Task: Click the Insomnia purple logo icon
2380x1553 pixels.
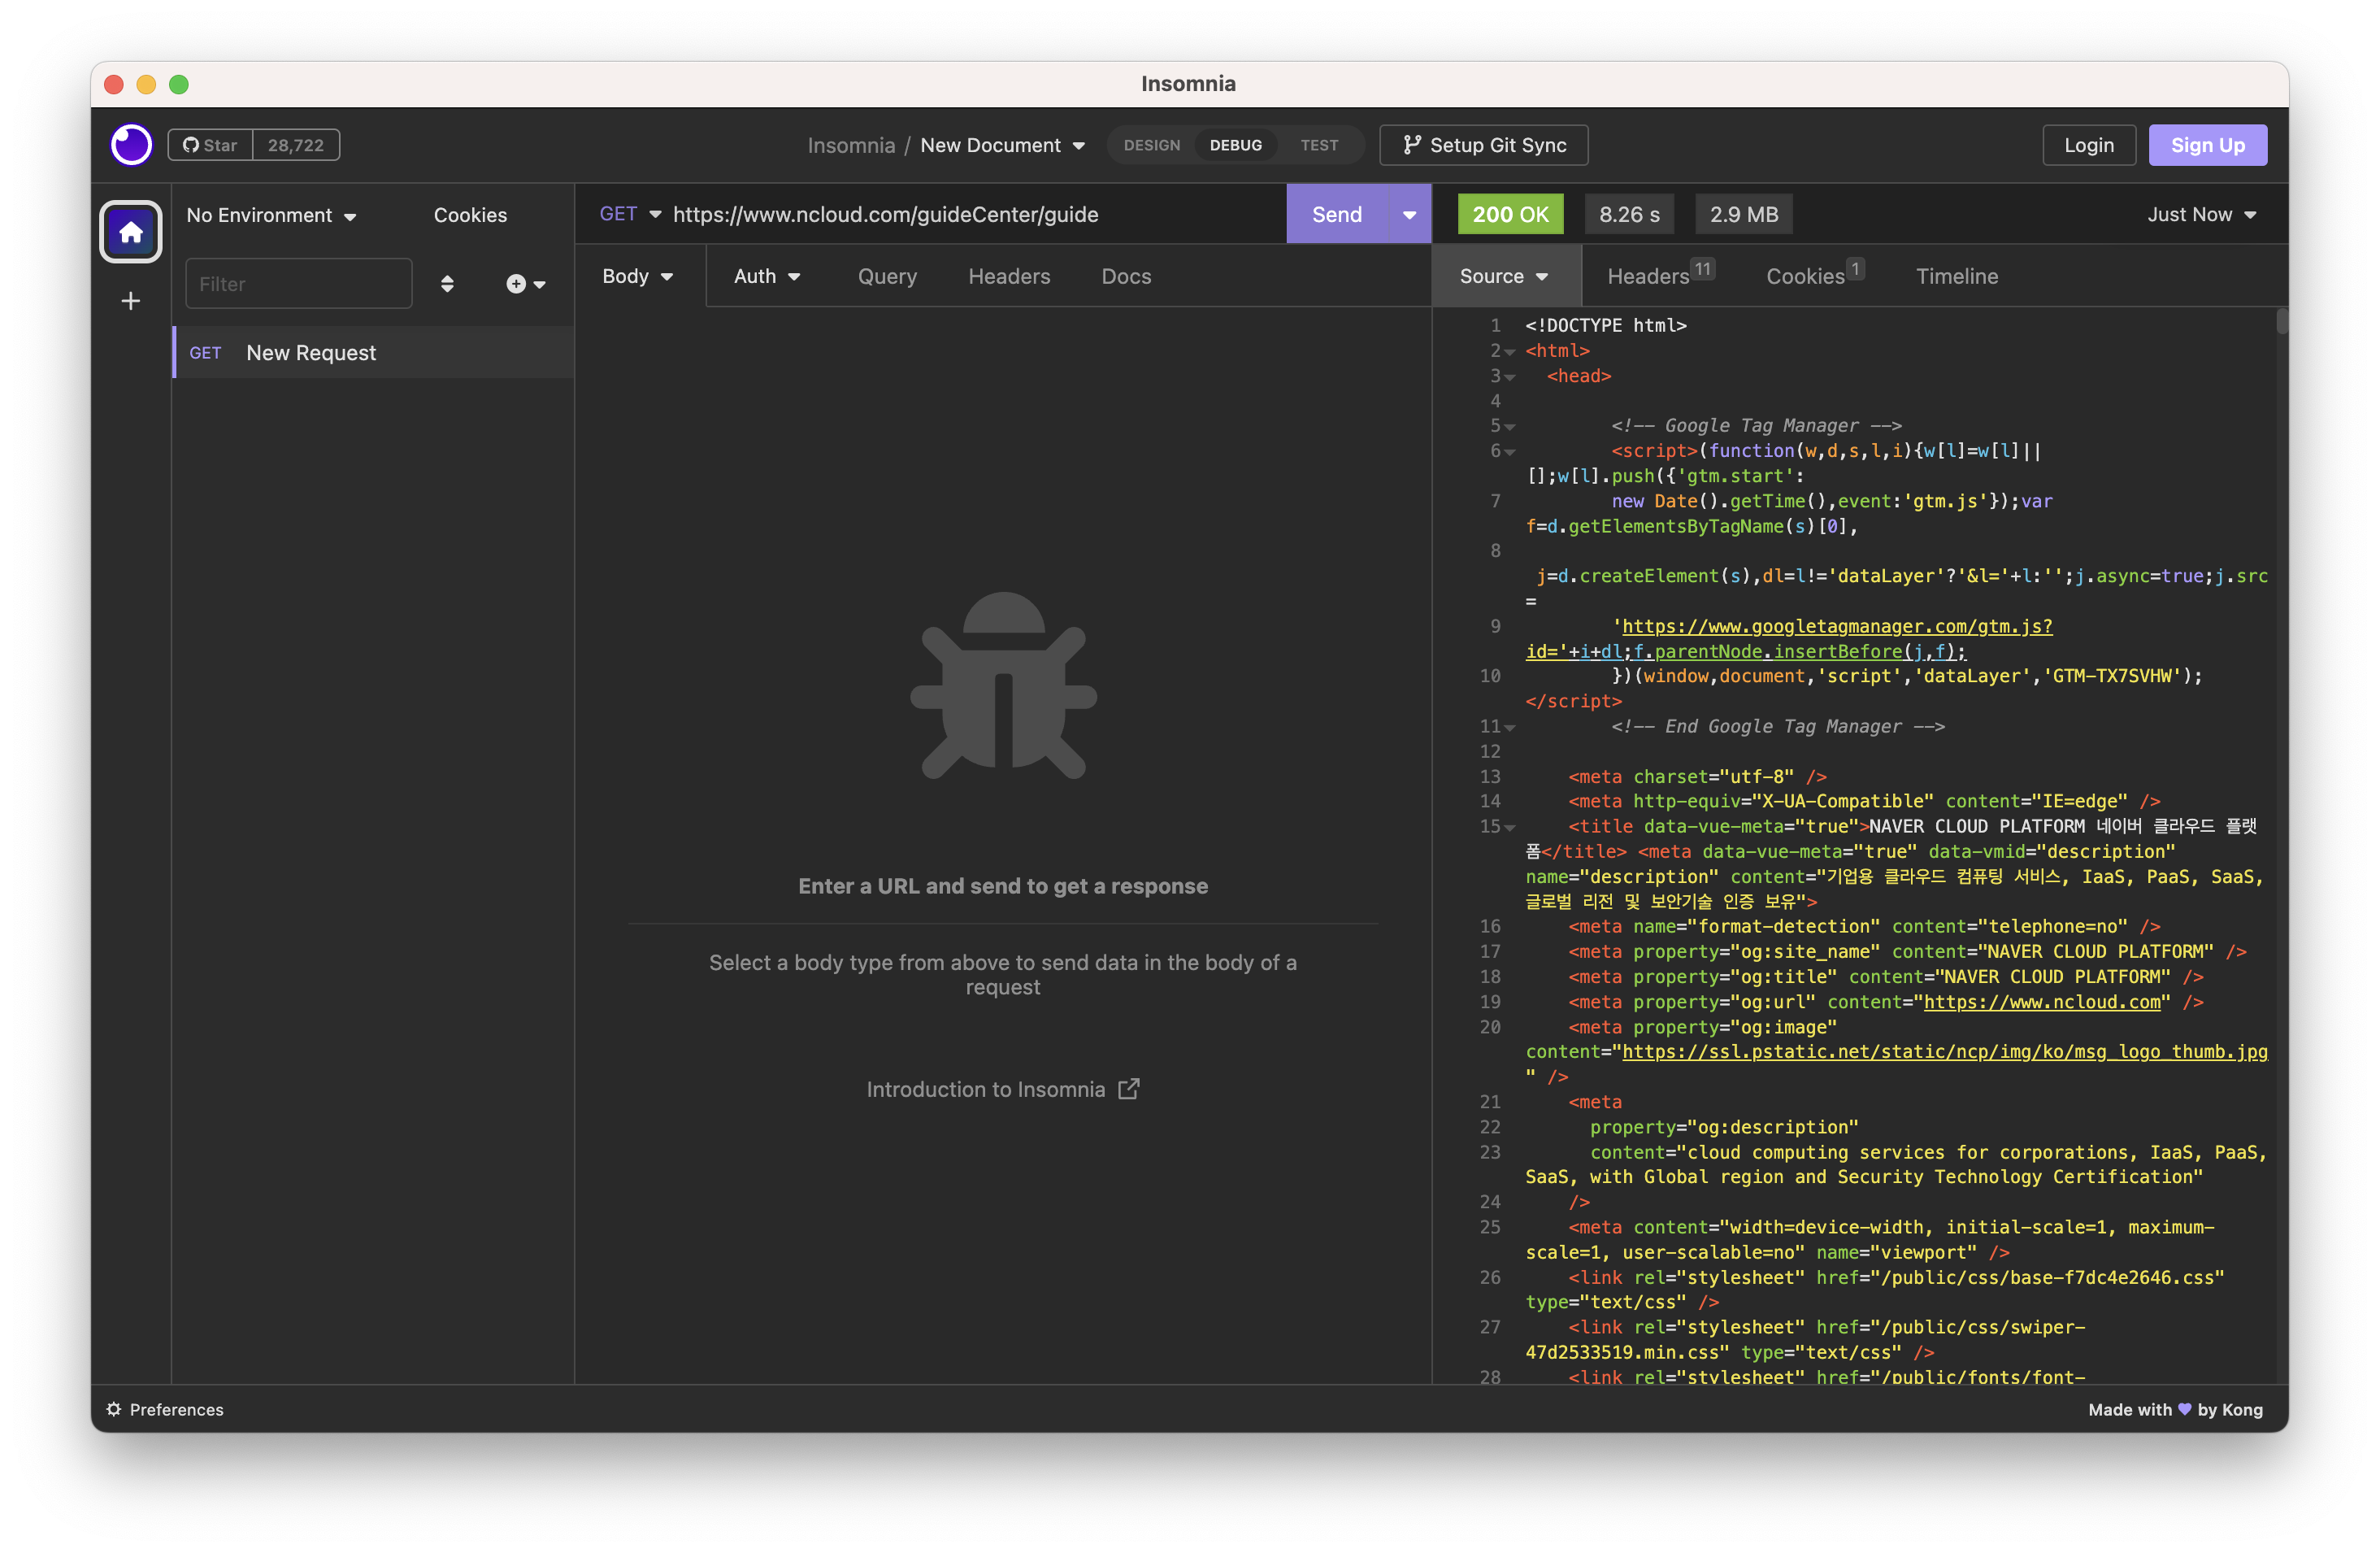Action: click(131, 145)
